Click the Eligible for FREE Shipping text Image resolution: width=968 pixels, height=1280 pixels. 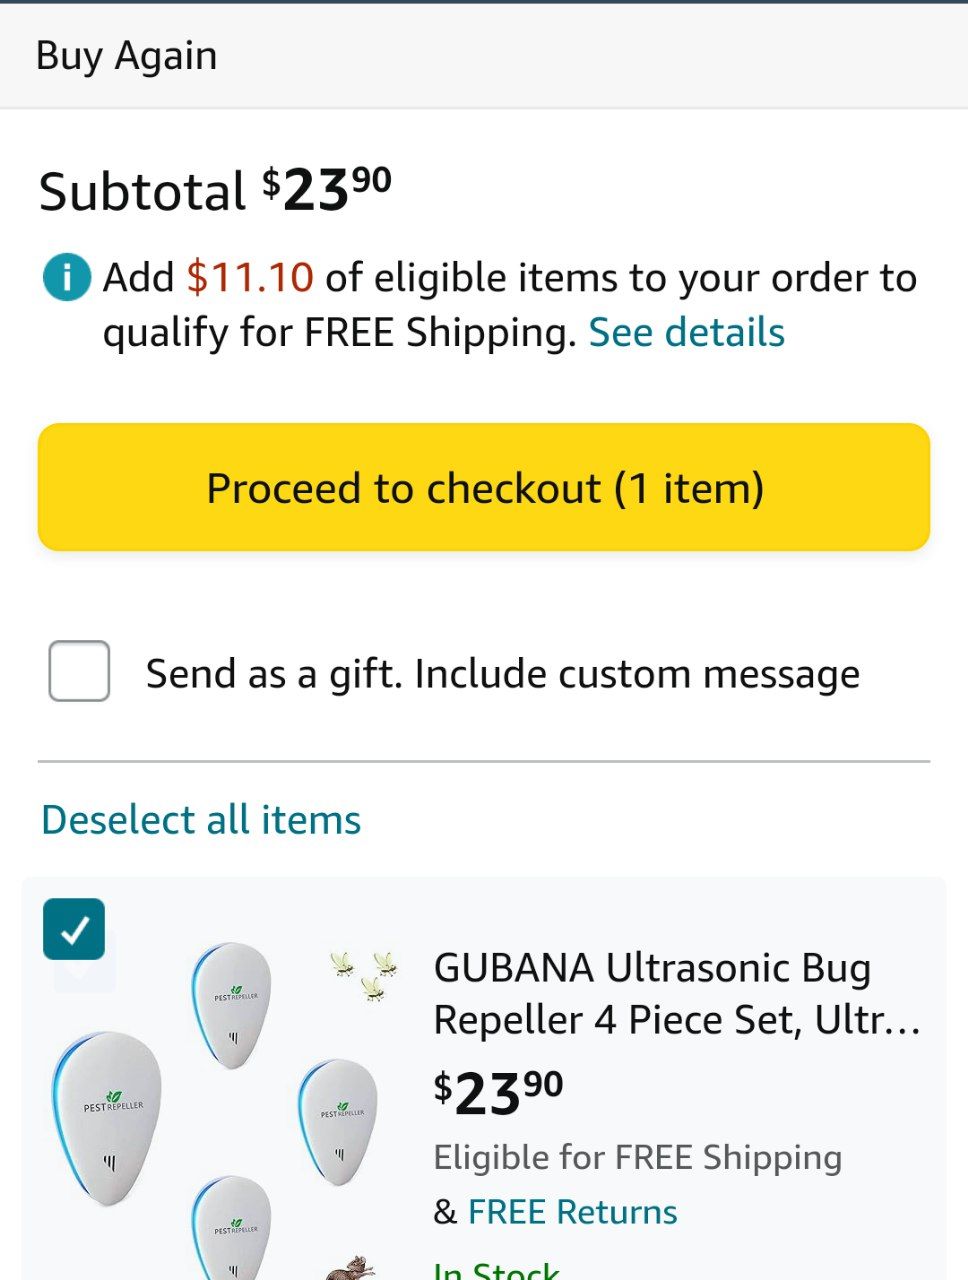[637, 1158]
